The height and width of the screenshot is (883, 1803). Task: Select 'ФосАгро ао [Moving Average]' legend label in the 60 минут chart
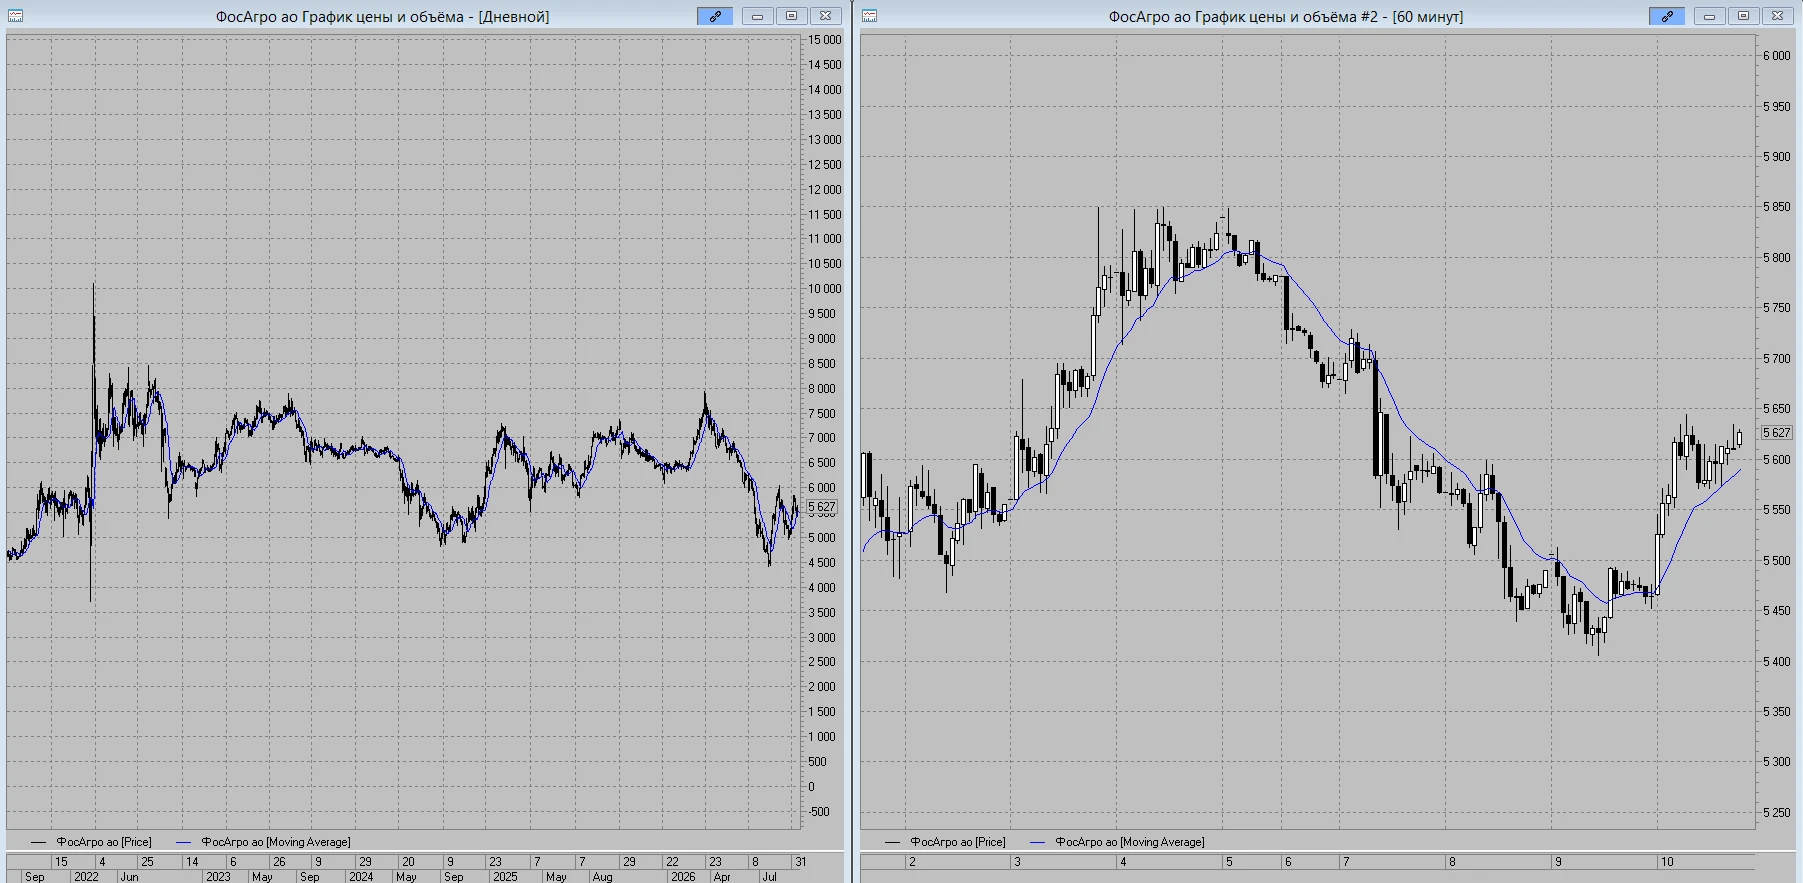1130,842
